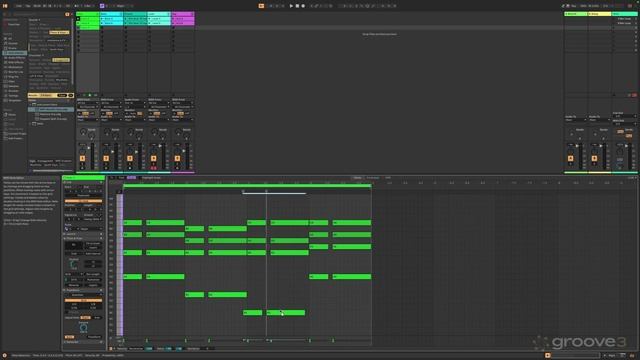The height and width of the screenshot is (360, 640).
Task: Click the blue knob in the Transform section
Action: [x=83, y=327]
